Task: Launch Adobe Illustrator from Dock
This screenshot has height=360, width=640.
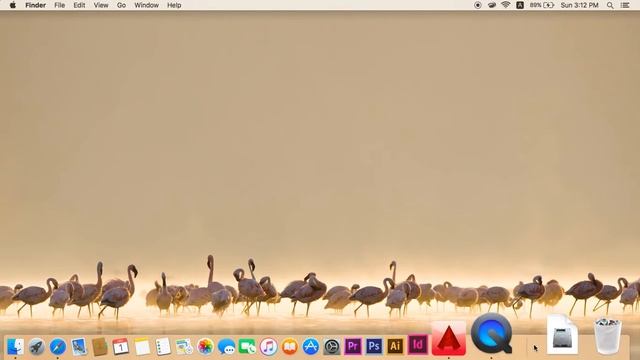Action: pyautogui.click(x=395, y=347)
